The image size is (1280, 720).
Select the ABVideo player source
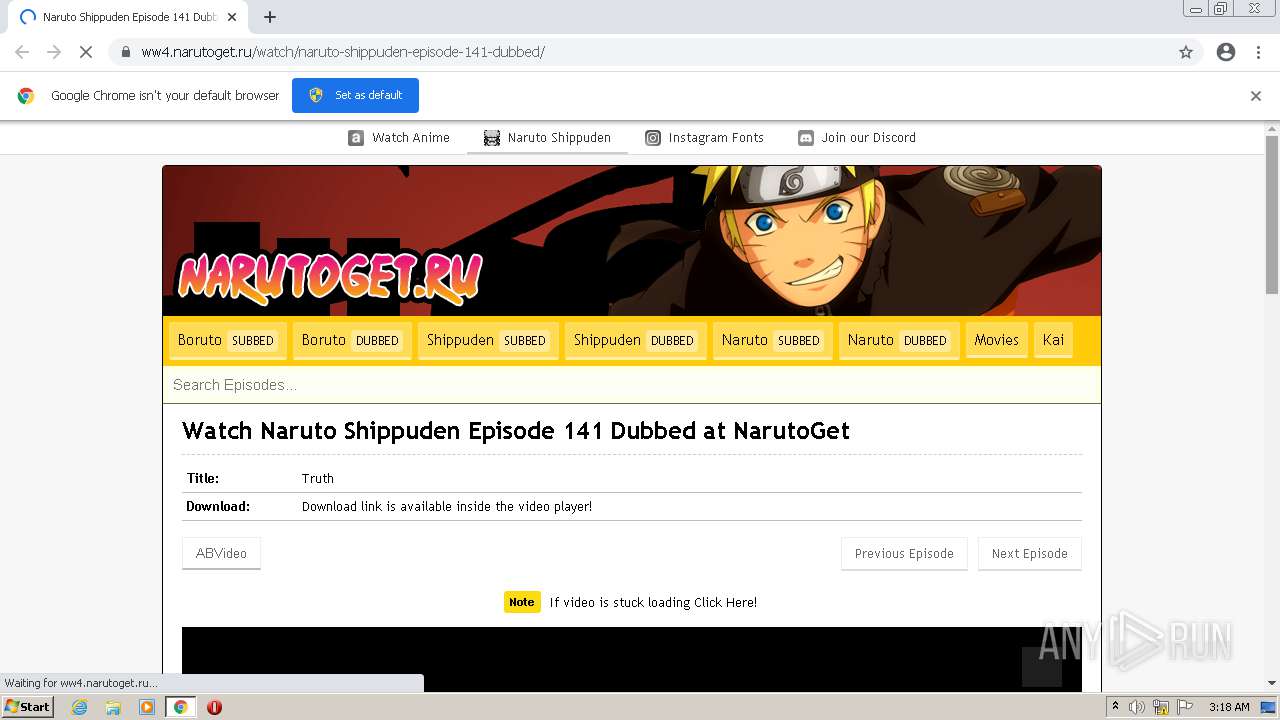tap(221, 553)
